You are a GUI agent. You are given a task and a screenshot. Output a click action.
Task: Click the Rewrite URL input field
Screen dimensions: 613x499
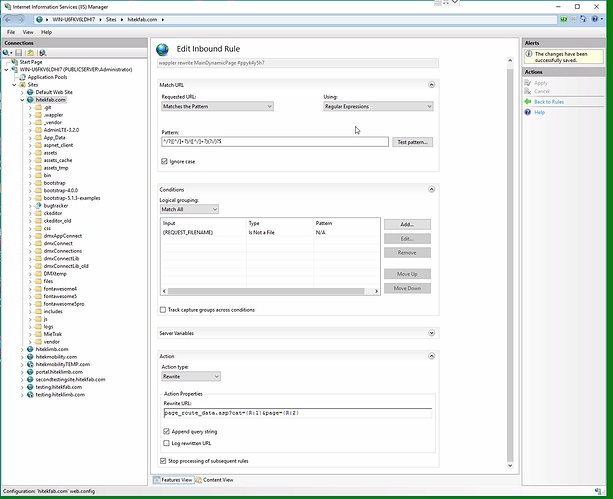coord(296,413)
